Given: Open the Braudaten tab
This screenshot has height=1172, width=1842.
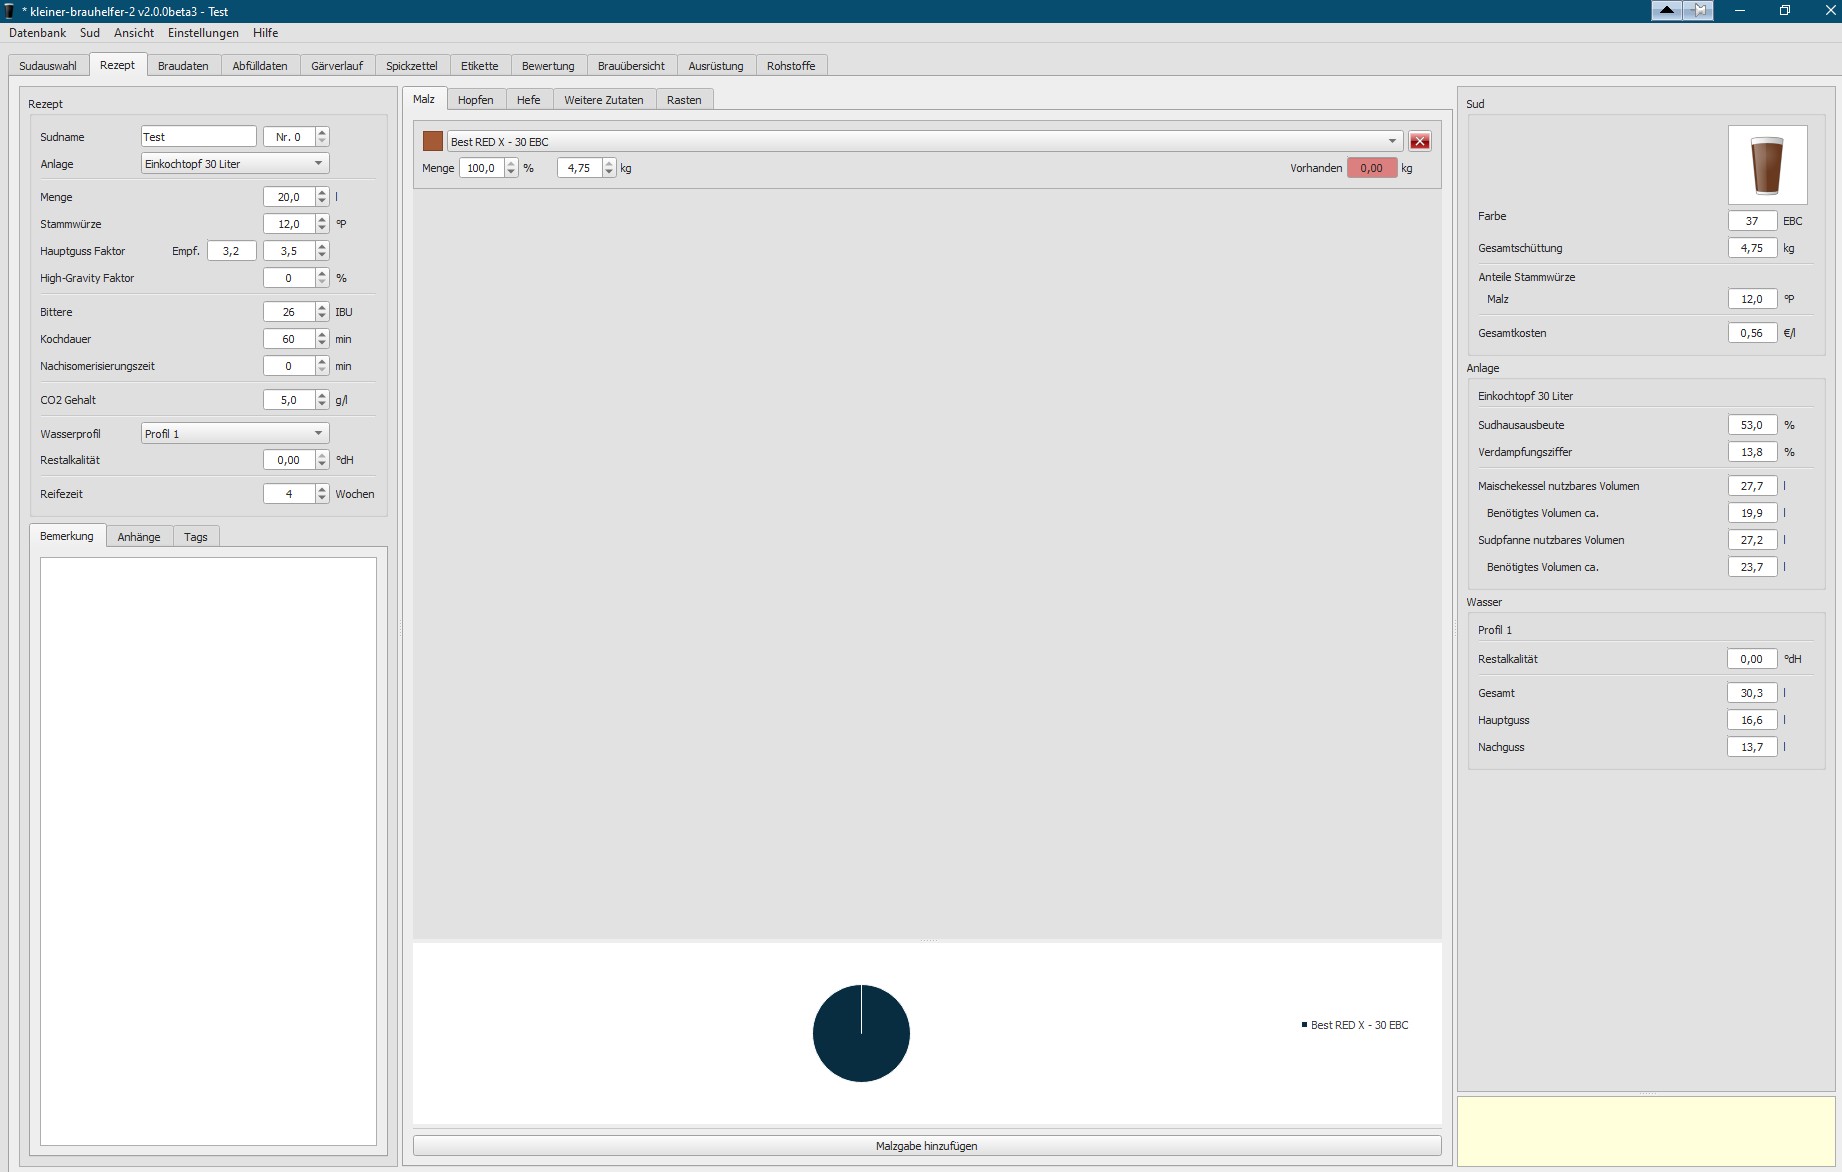Looking at the screenshot, I should (183, 66).
